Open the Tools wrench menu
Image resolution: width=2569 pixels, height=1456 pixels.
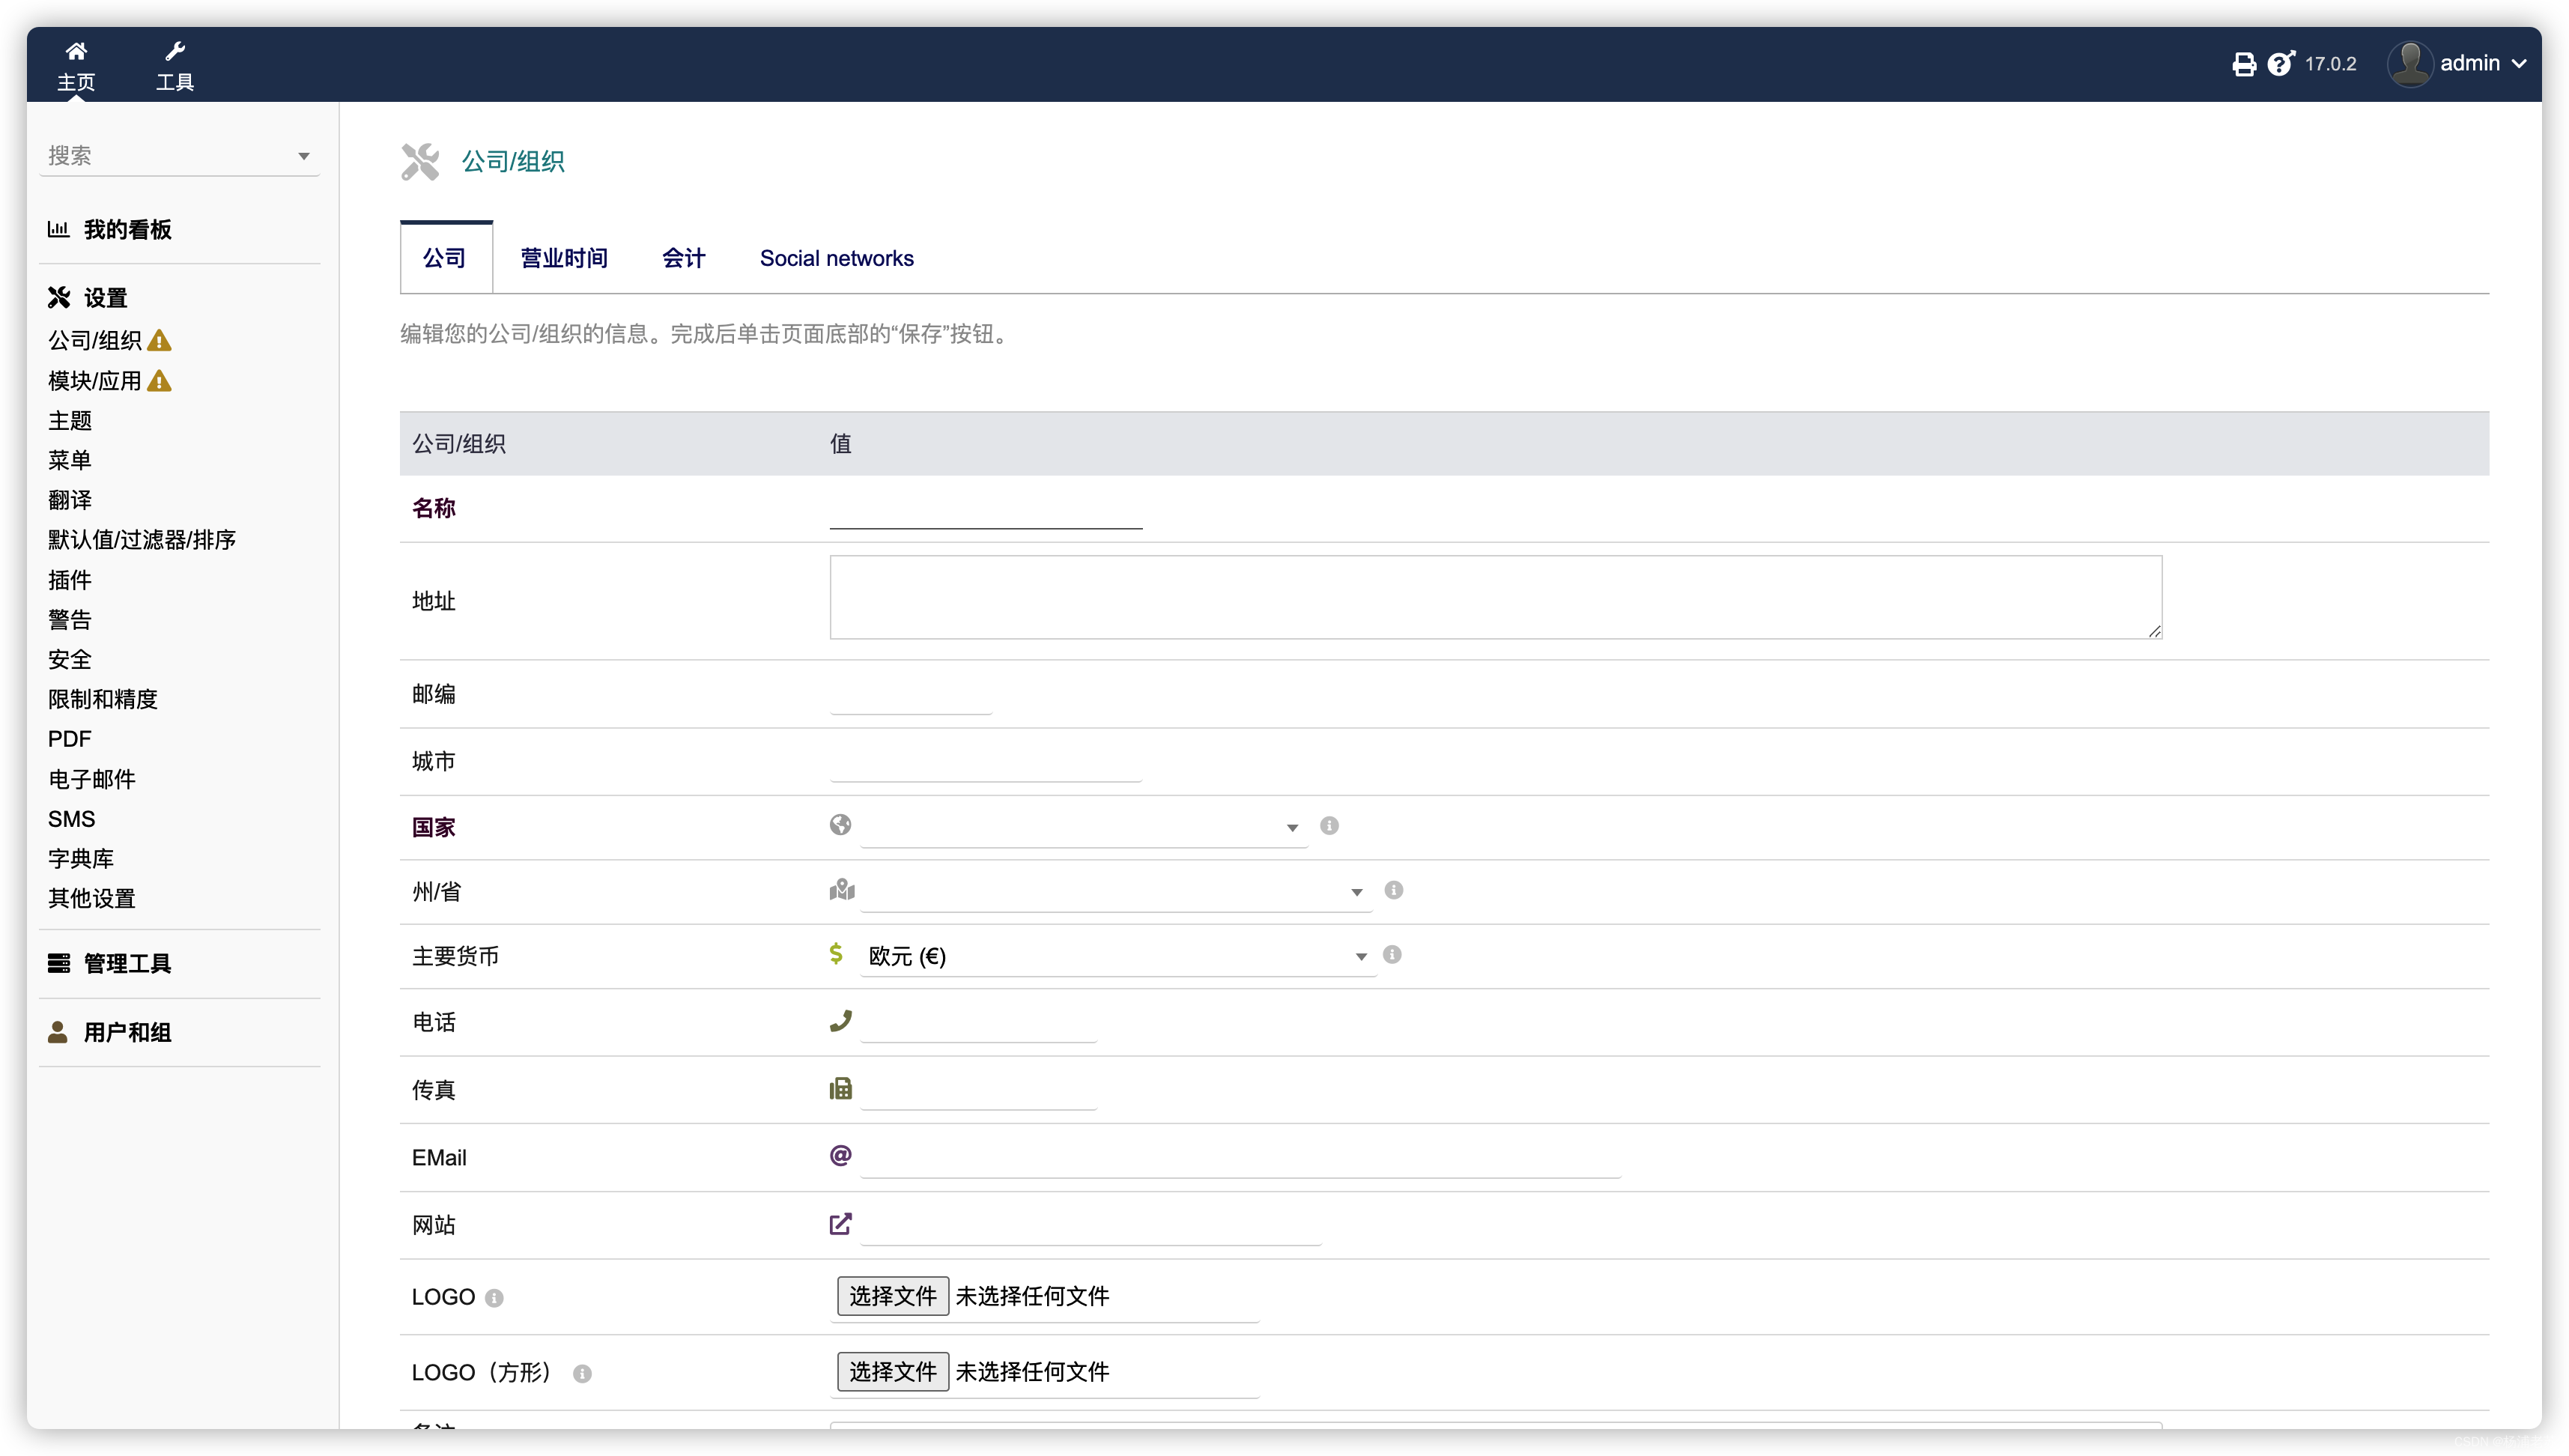175,52
